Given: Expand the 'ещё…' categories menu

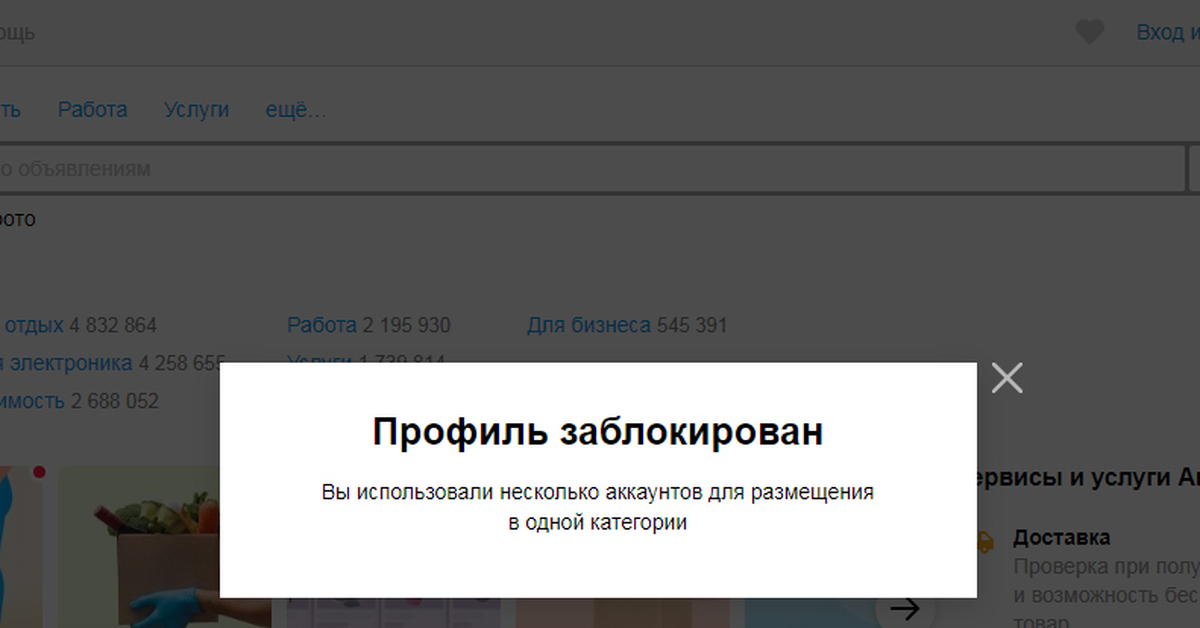Looking at the screenshot, I should click(x=295, y=110).
